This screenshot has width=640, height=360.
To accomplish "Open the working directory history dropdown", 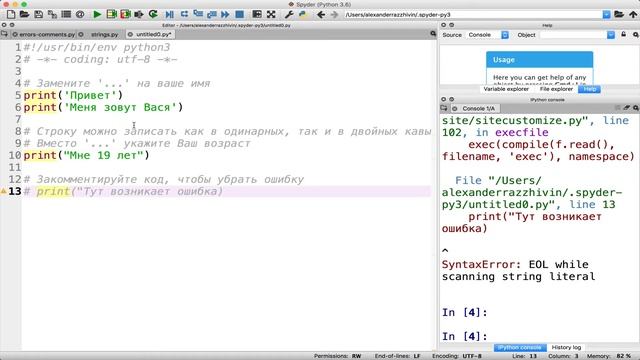I will point(607,15).
